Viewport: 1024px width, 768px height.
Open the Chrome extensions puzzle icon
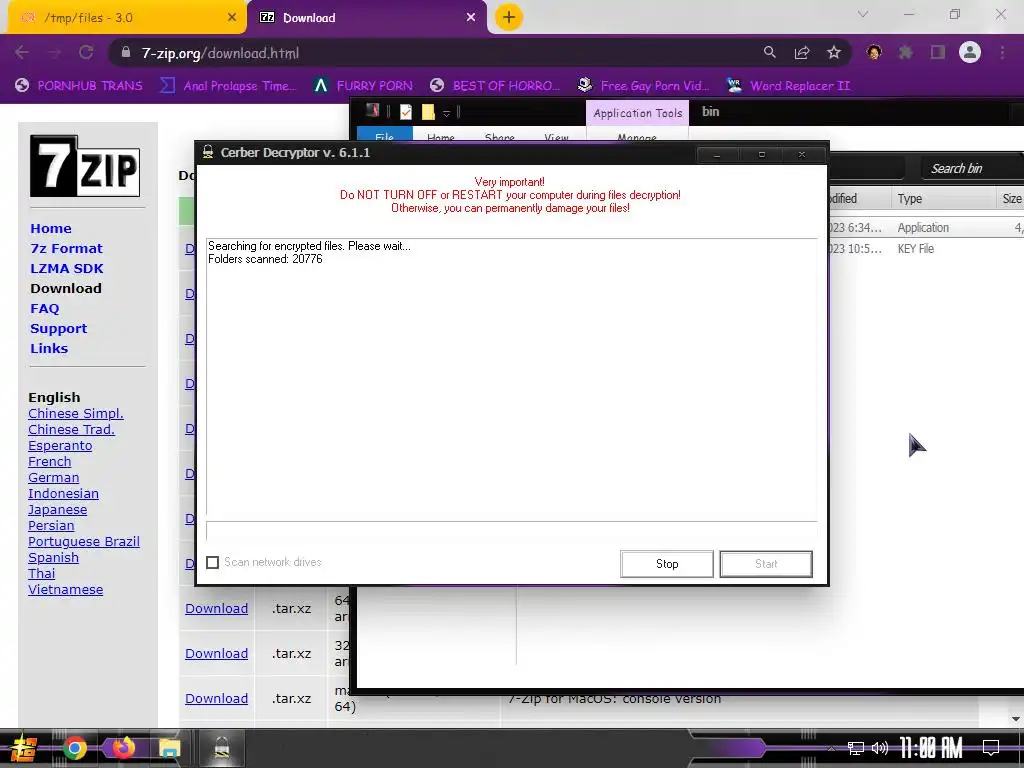906,52
